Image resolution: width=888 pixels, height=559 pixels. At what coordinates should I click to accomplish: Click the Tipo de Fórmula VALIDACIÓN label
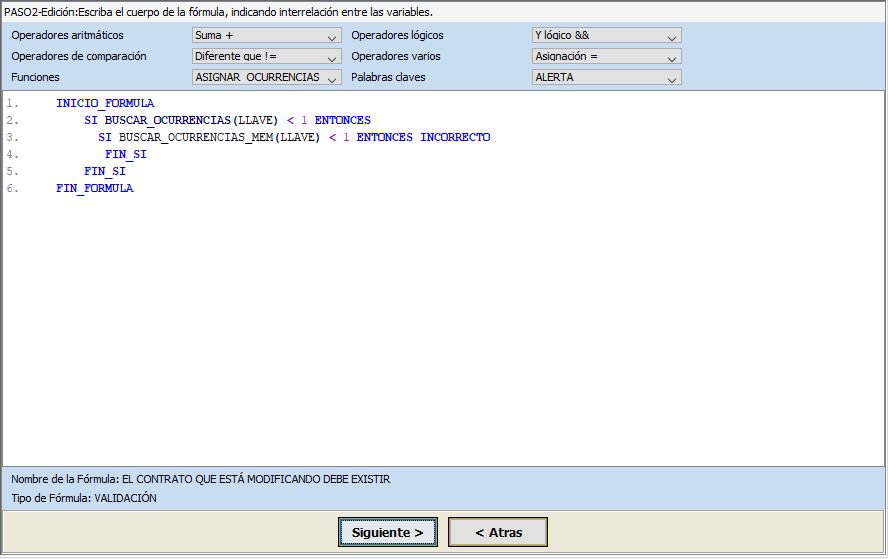coord(84,498)
